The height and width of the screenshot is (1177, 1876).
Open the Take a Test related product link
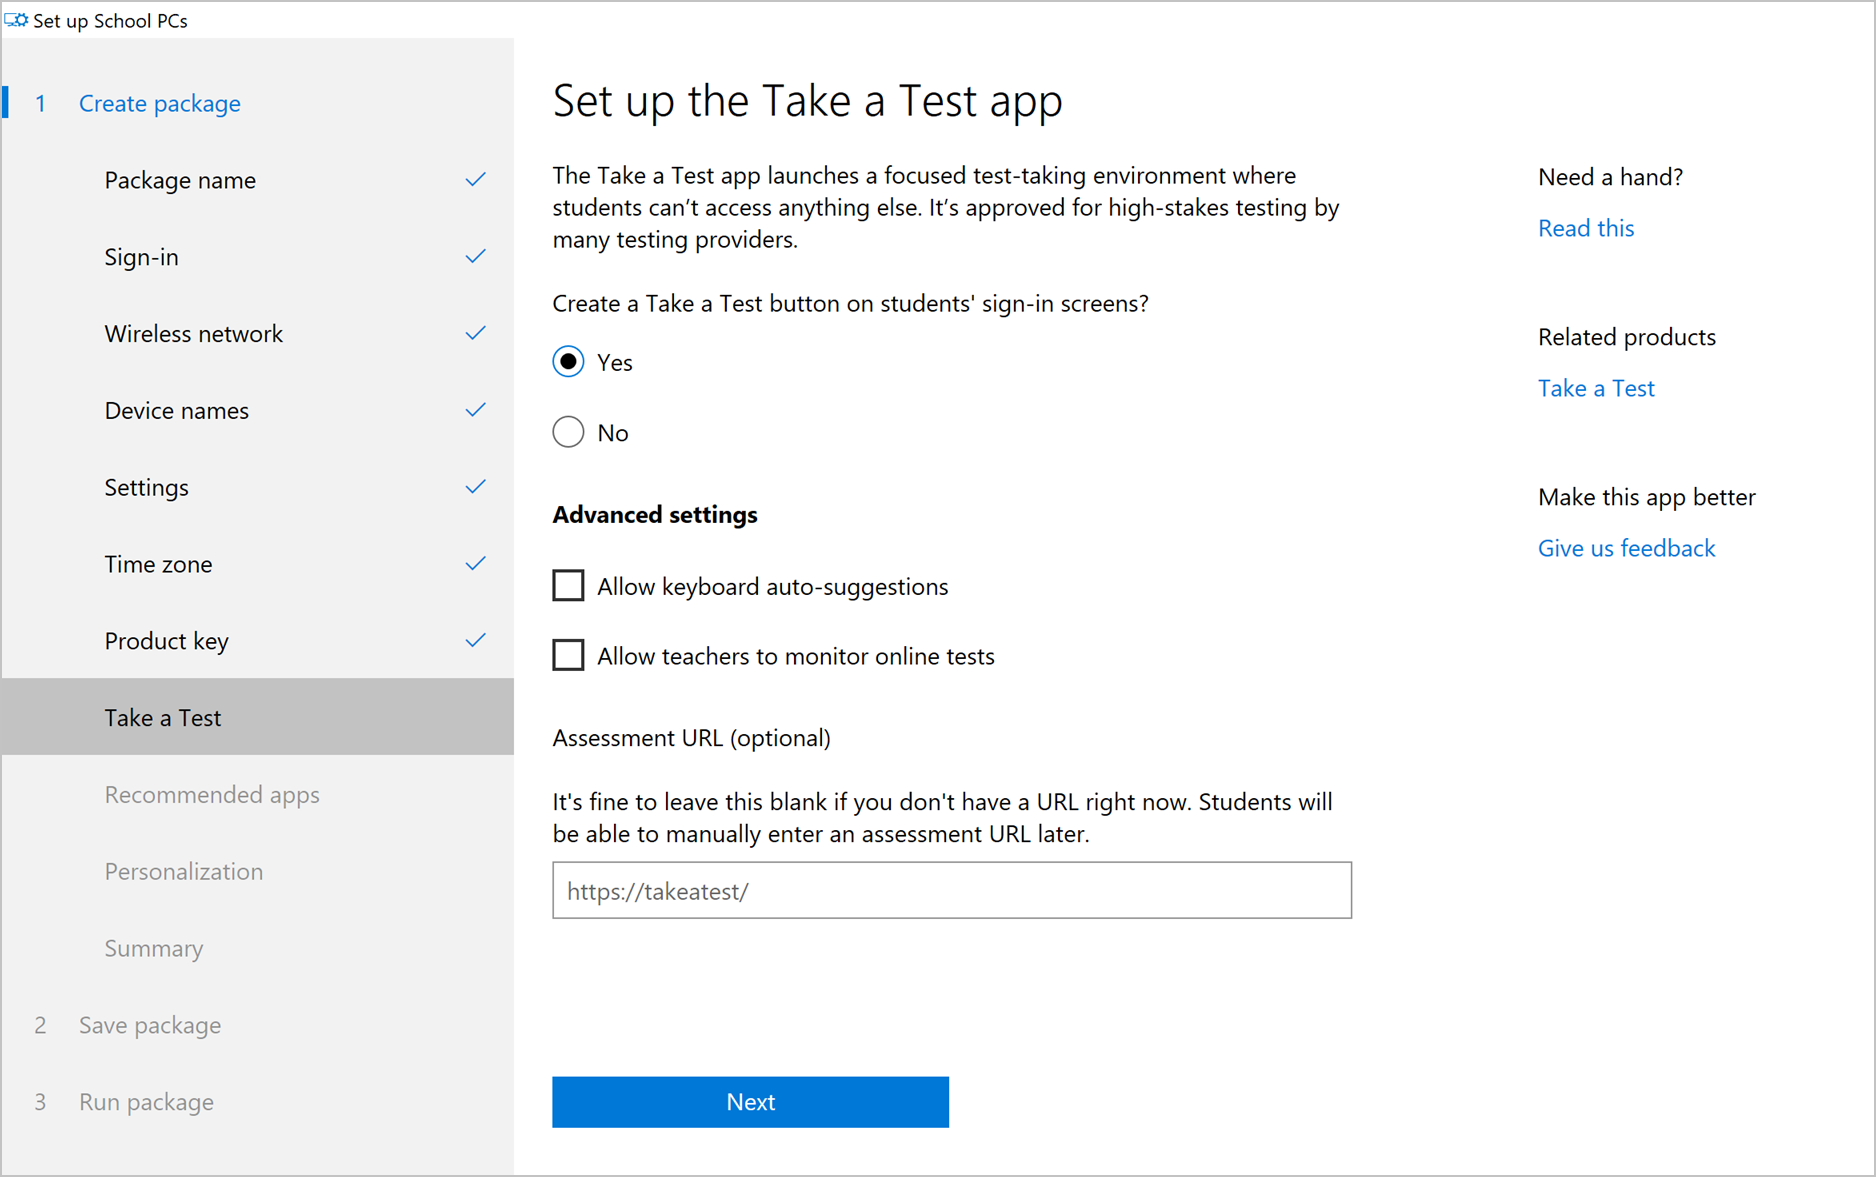pos(1595,389)
